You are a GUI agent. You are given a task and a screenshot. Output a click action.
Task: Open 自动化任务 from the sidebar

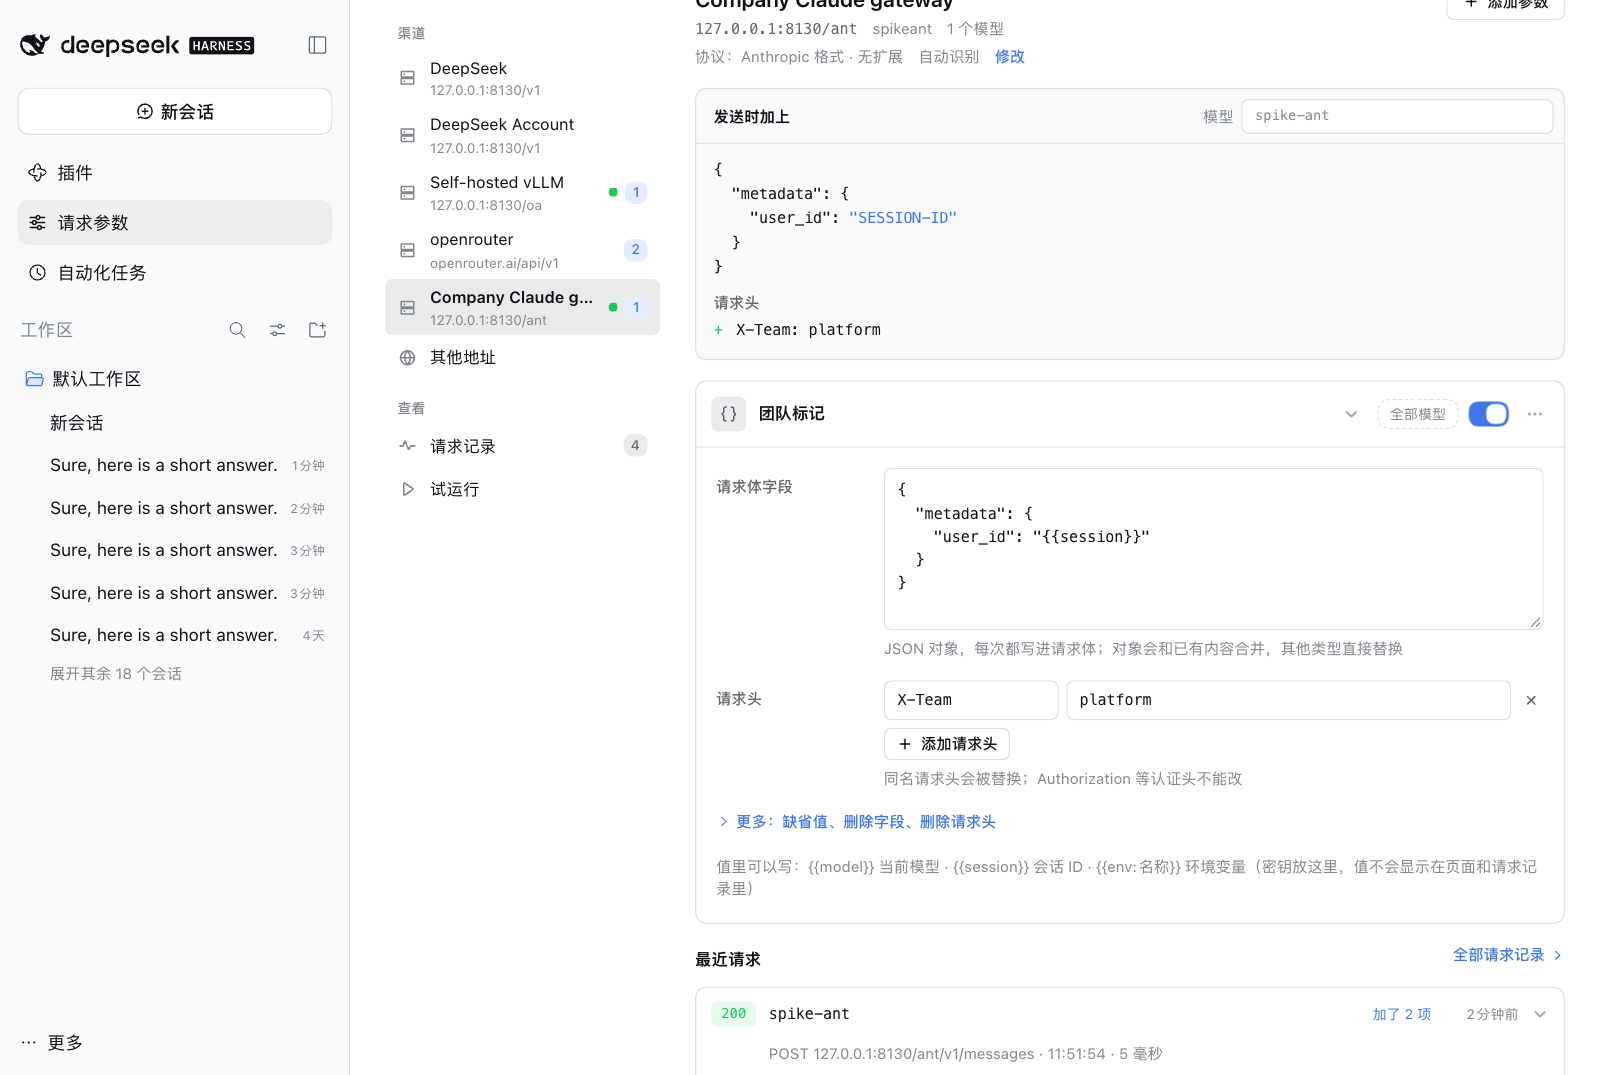coord(175,273)
